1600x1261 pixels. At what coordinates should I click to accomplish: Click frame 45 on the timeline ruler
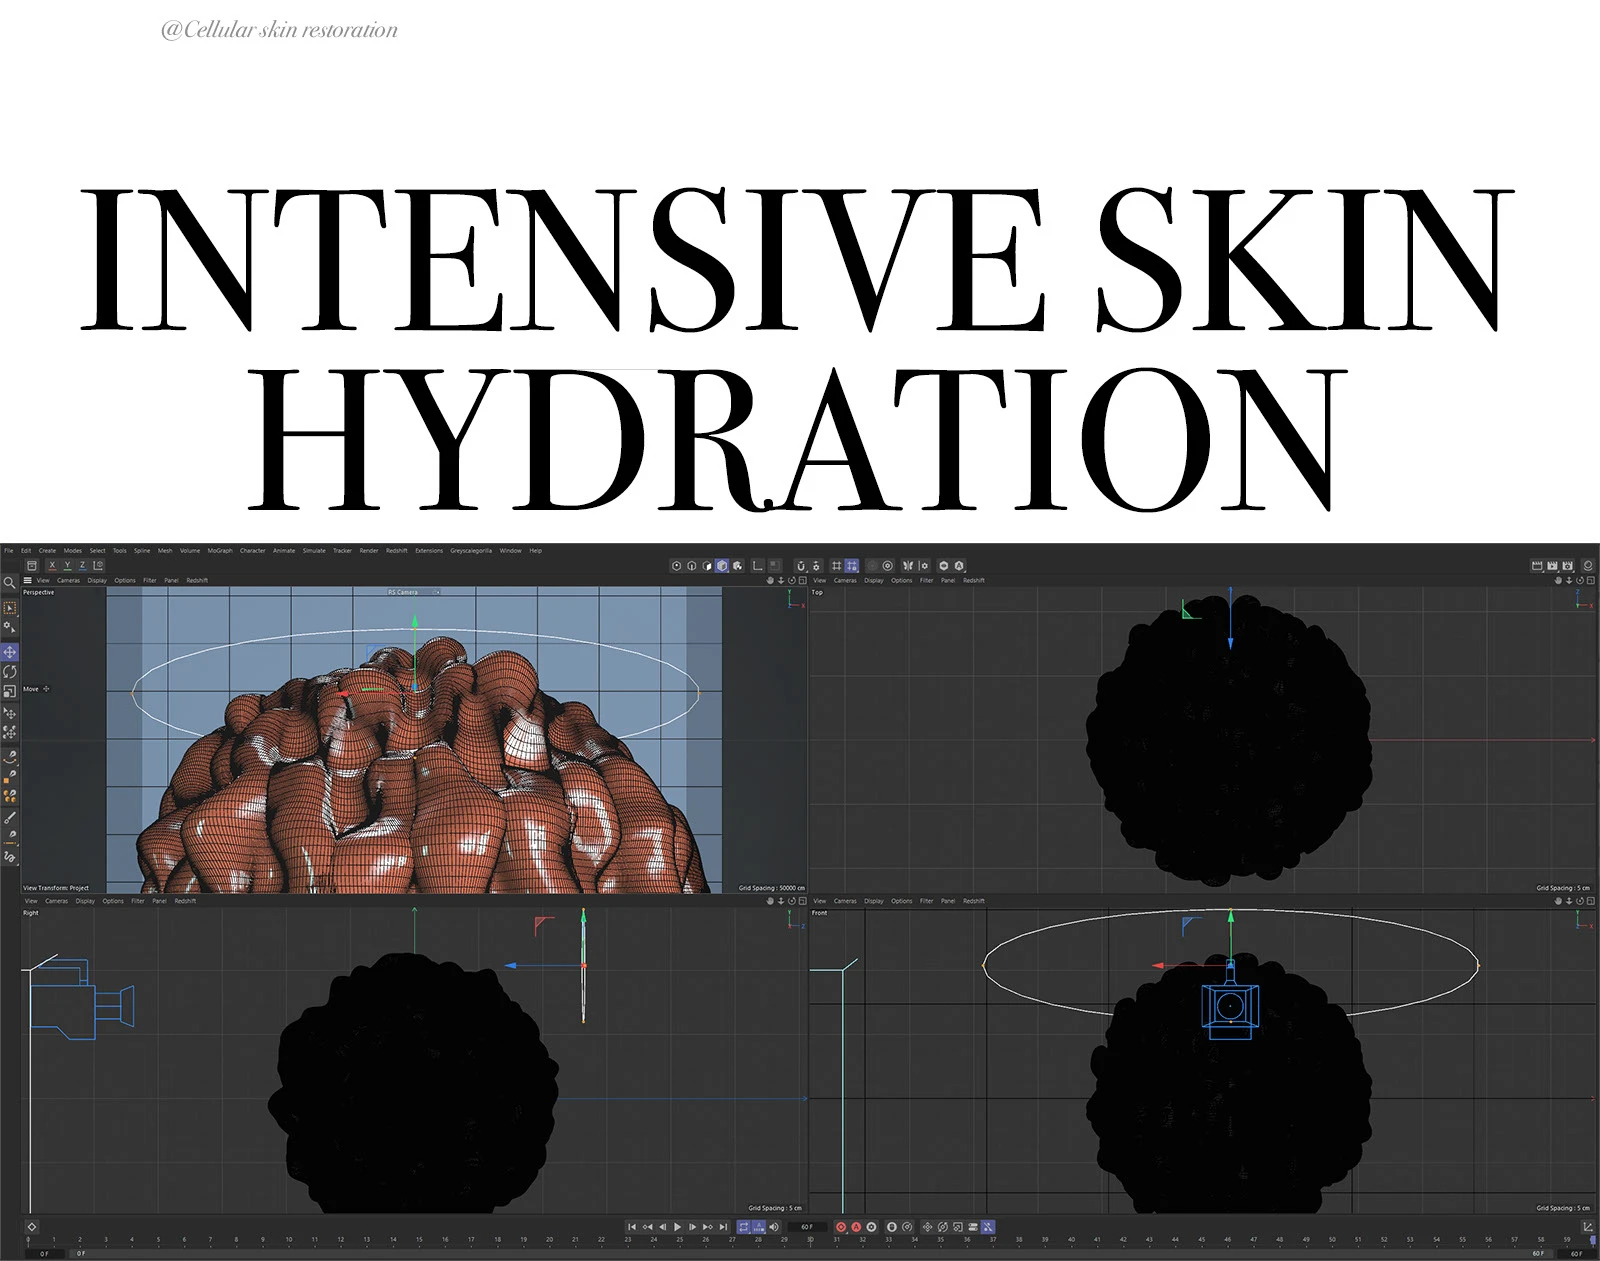pos(1202,1240)
